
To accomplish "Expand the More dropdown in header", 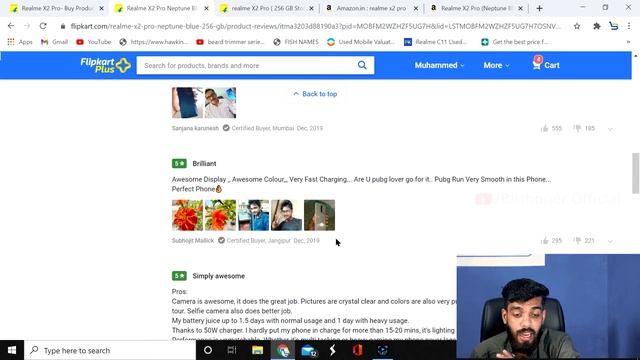I will [496, 65].
